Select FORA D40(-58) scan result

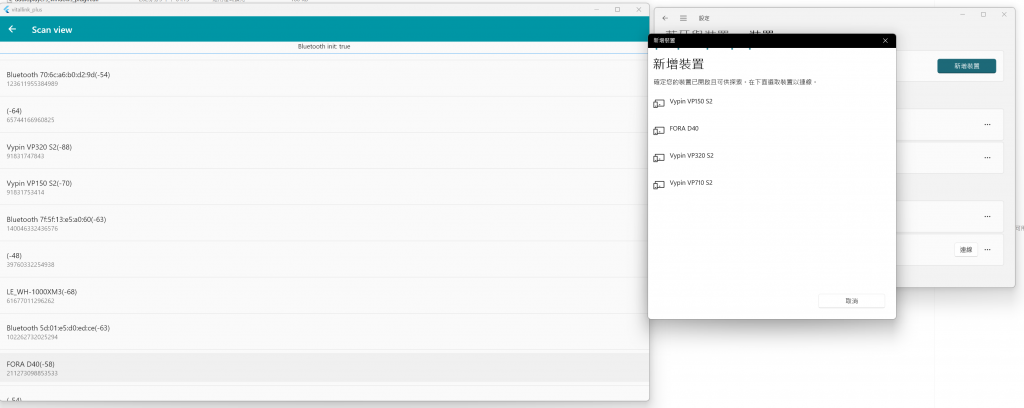[325, 368]
